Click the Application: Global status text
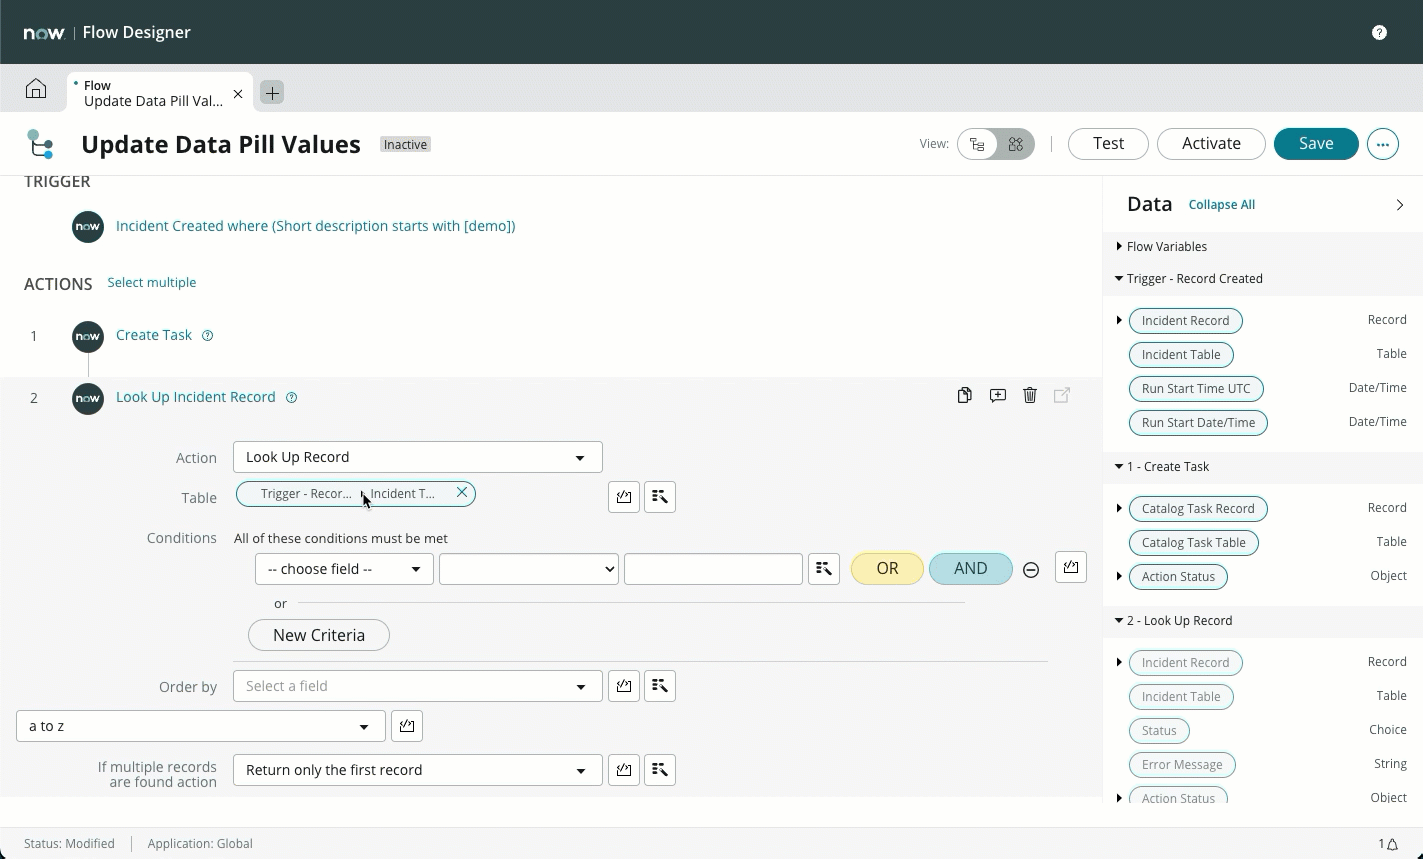 (x=200, y=844)
